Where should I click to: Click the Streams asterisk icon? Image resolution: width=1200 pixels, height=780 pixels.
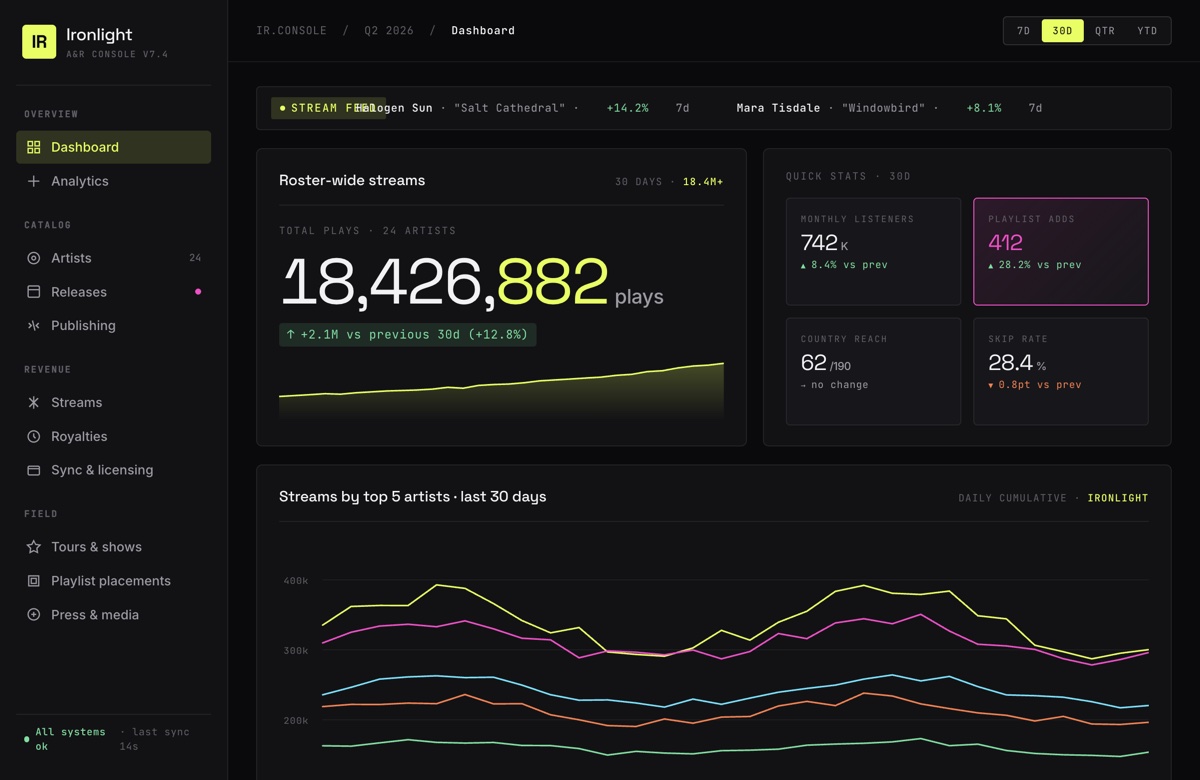point(34,403)
